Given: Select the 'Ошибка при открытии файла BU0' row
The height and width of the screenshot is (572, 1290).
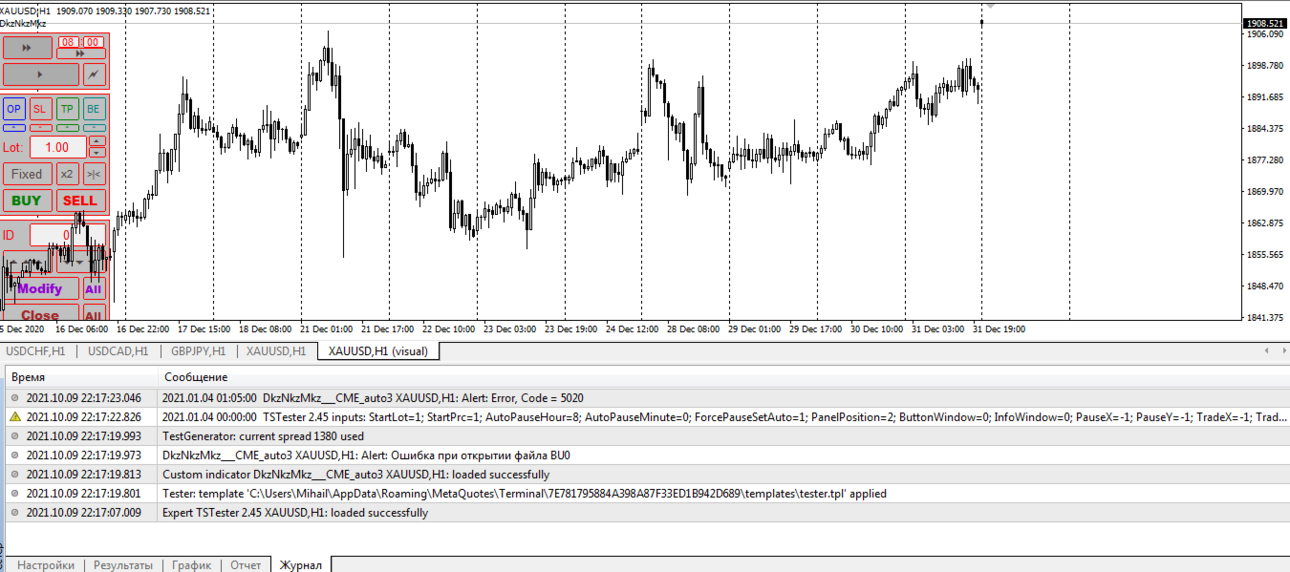Looking at the screenshot, I should [646, 455].
